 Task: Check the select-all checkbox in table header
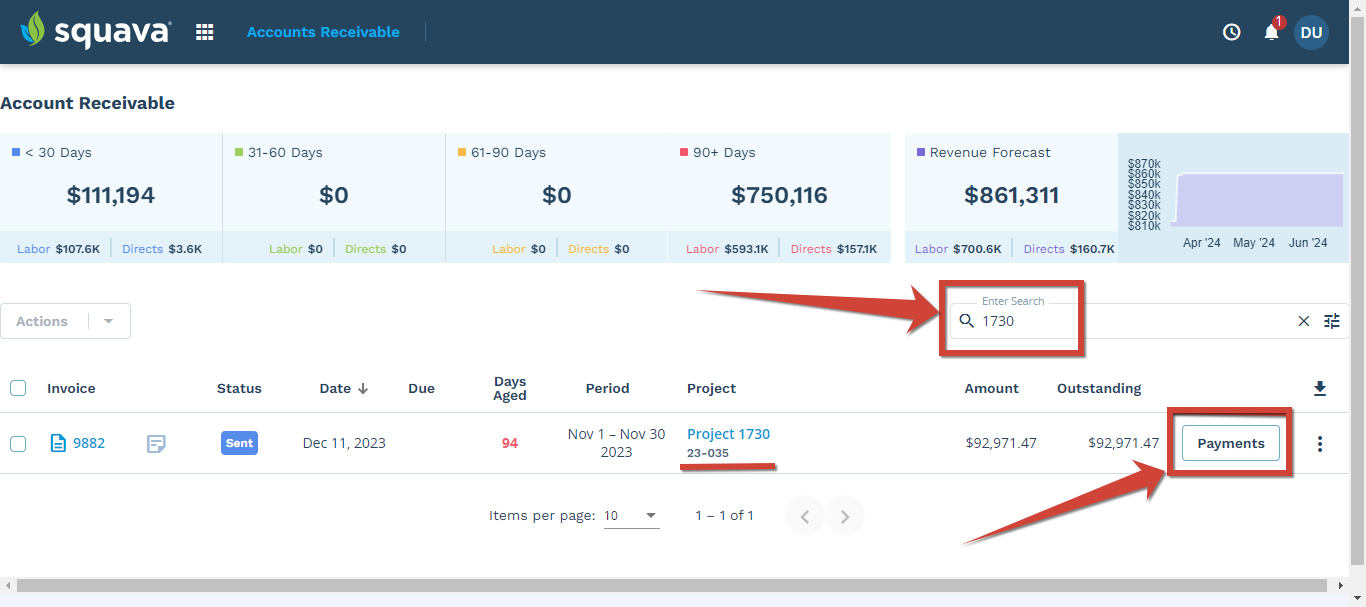click(x=18, y=388)
